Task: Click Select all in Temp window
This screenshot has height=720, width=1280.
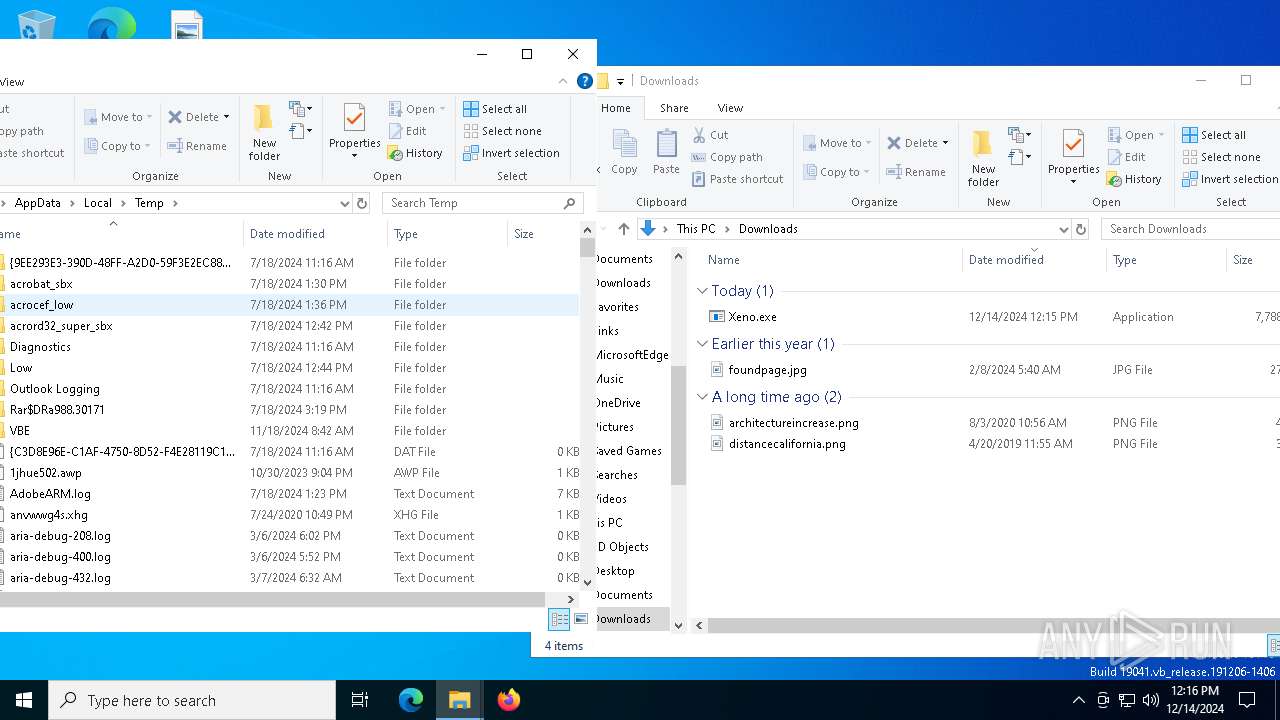Action: 495,109
